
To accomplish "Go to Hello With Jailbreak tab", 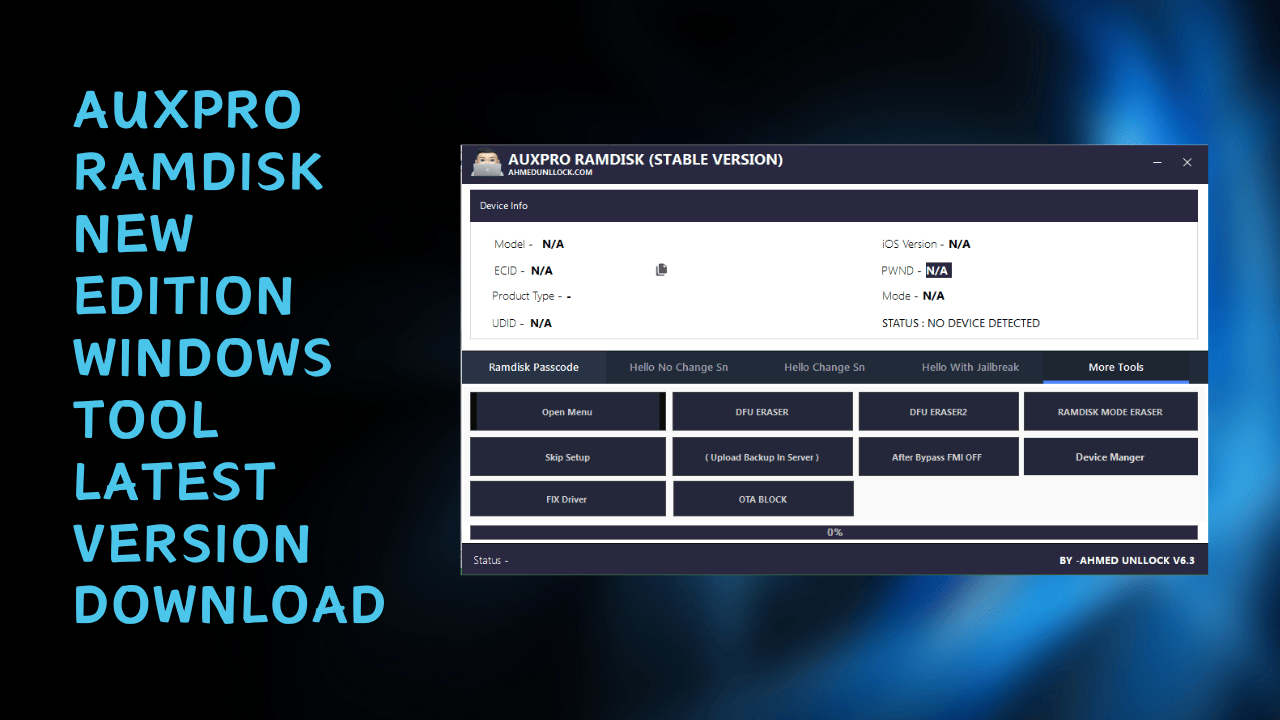I will [x=970, y=367].
